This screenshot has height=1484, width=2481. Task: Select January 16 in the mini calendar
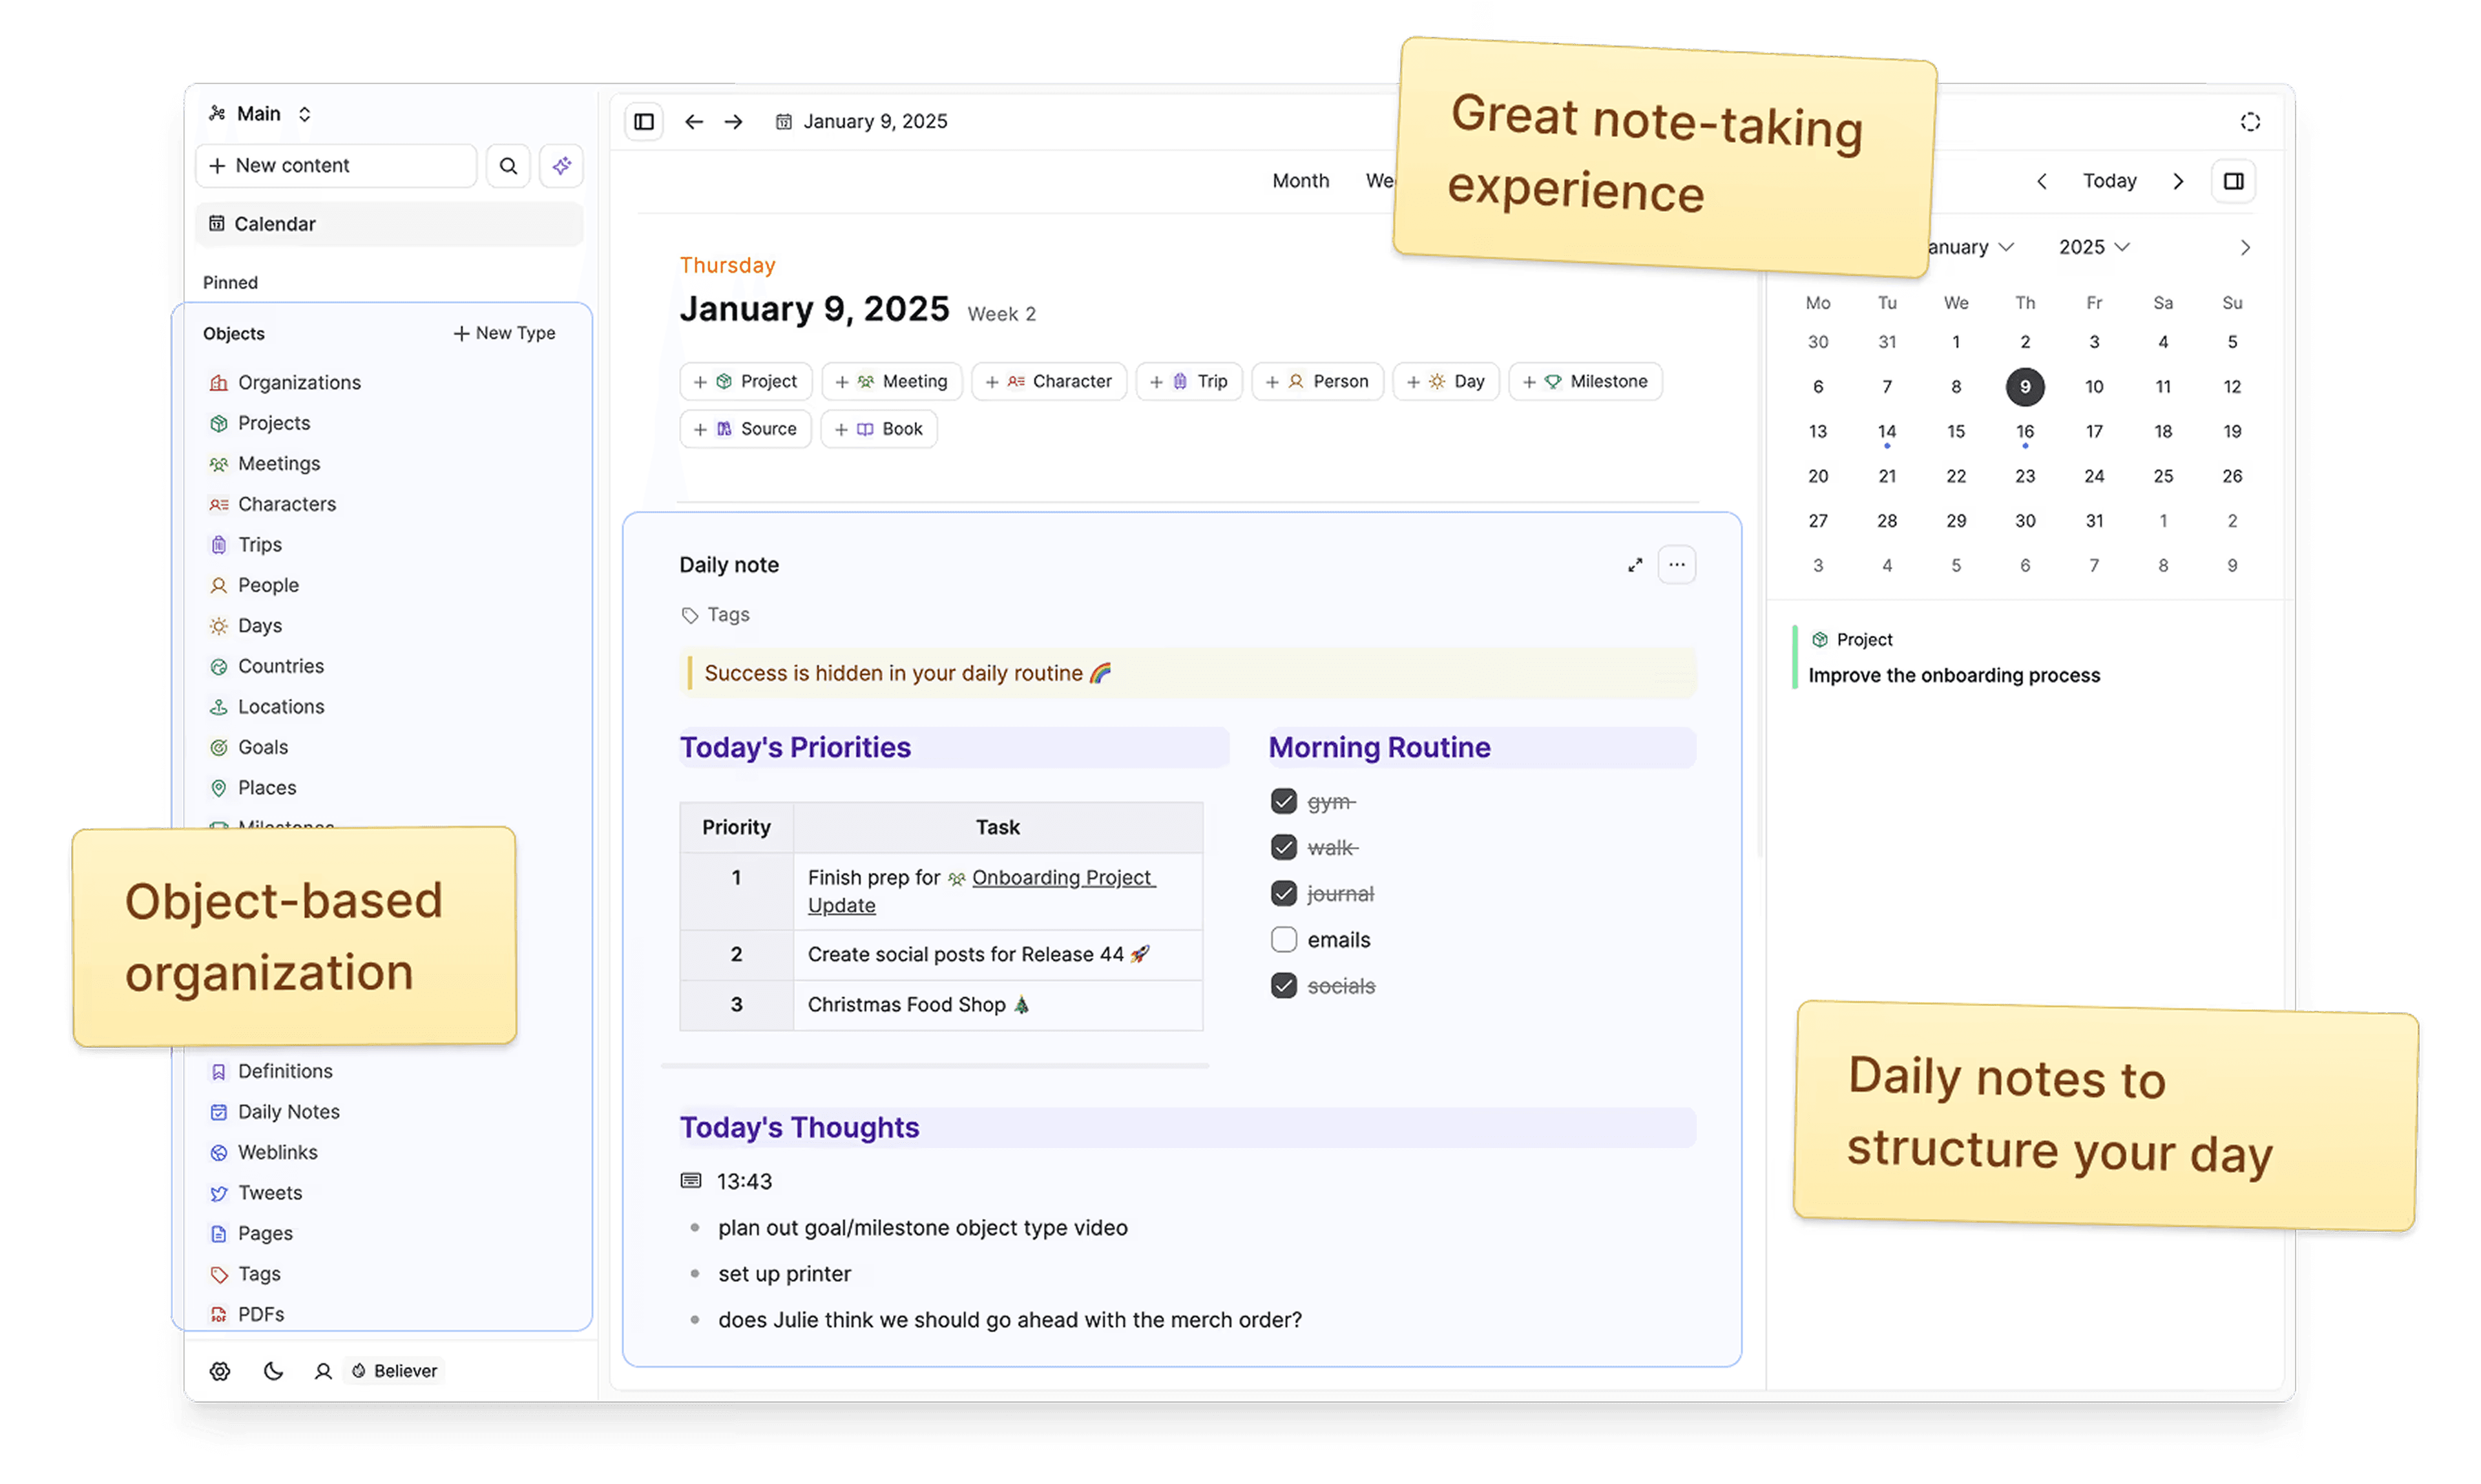2025,431
